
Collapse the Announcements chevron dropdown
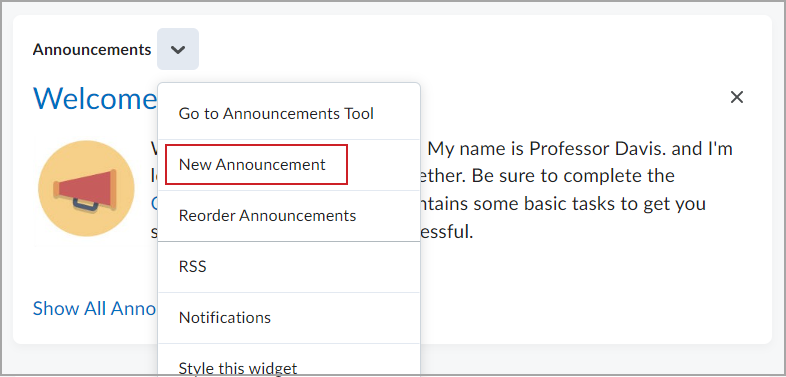(x=178, y=49)
